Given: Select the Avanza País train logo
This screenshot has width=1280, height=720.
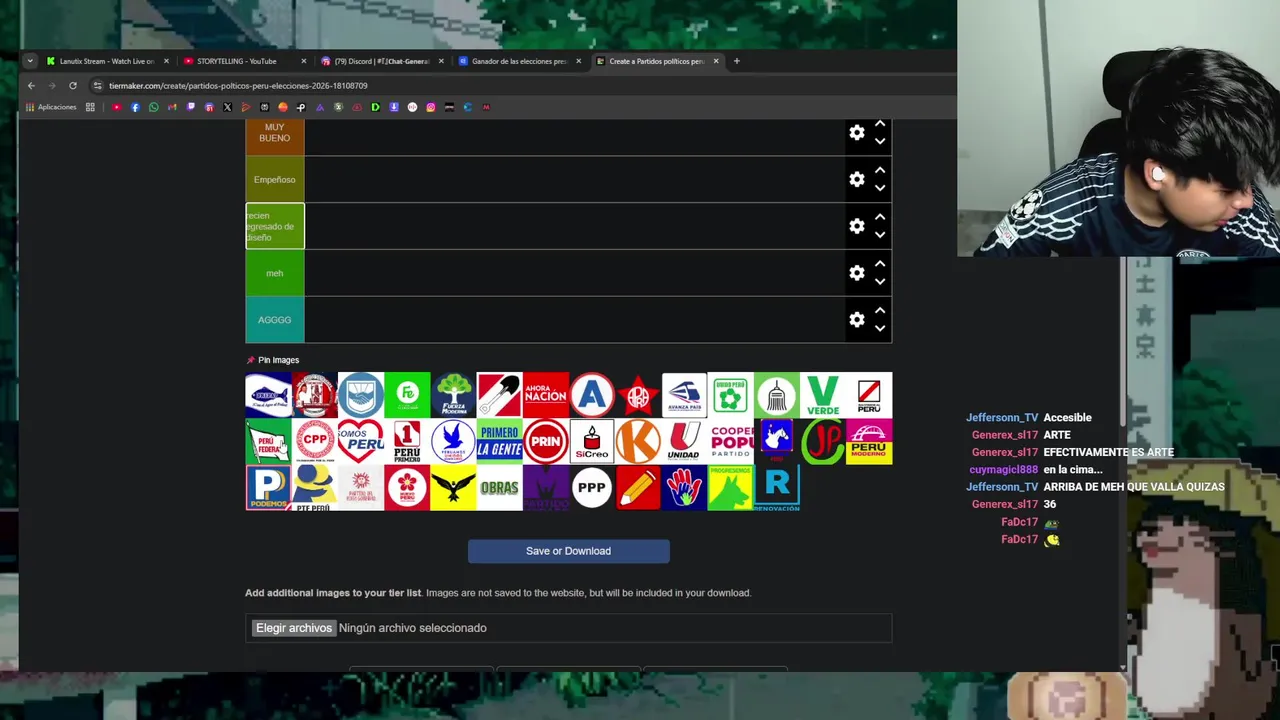Looking at the screenshot, I should [684, 395].
